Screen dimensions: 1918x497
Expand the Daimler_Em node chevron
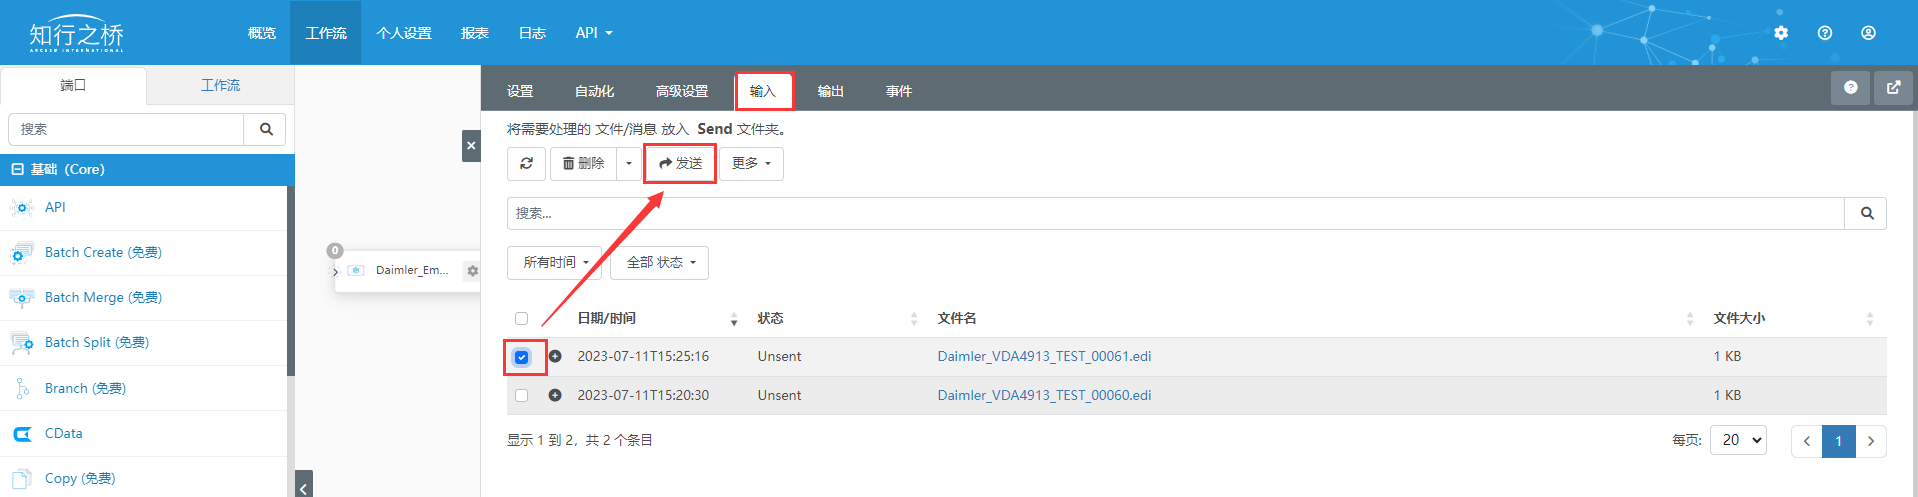click(x=336, y=272)
